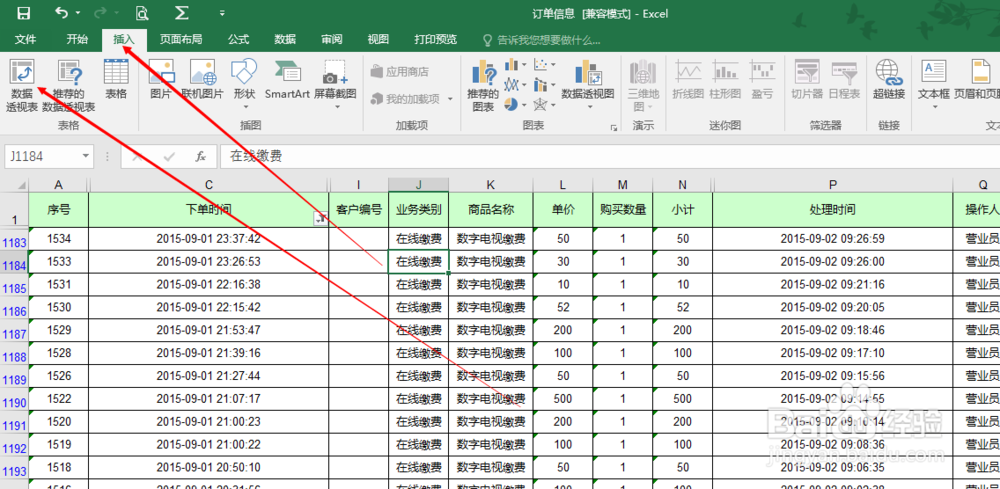Click the Save icon in title bar

coord(24,13)
